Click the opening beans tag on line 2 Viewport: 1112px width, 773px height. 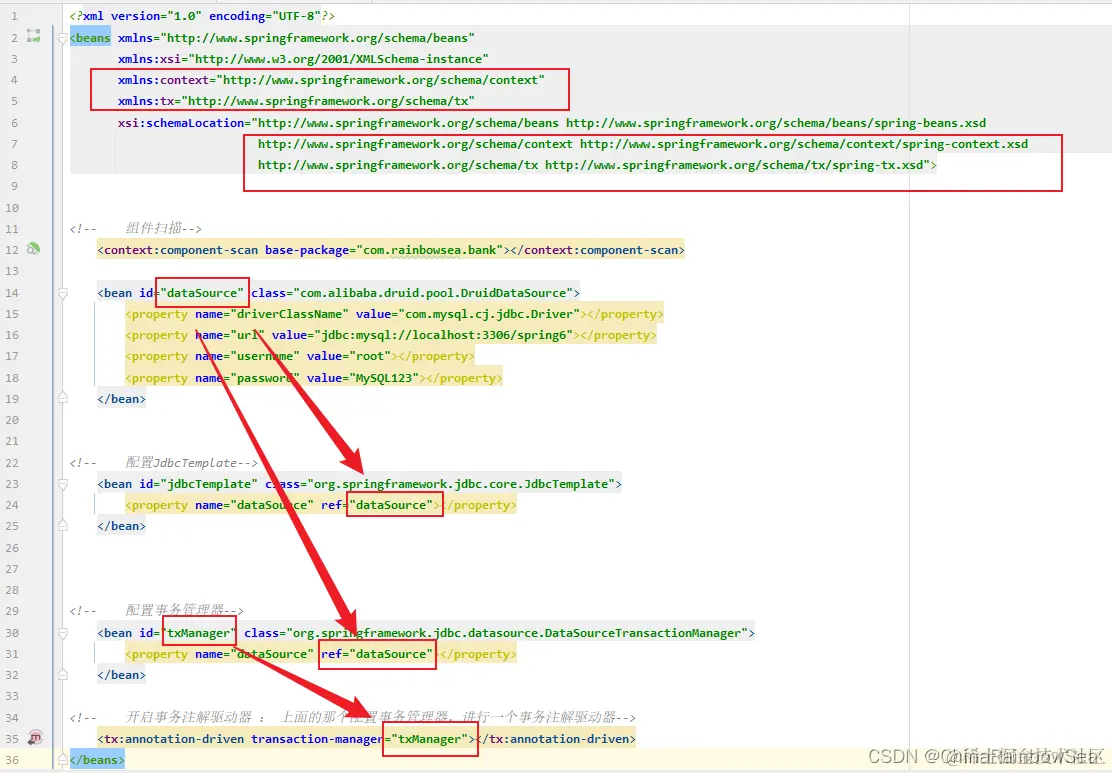pyautogui.click(x=90, y=38)
